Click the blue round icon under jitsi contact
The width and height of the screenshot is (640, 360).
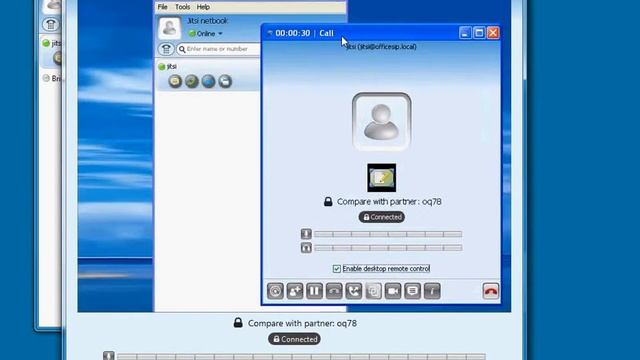pos(208,81)
